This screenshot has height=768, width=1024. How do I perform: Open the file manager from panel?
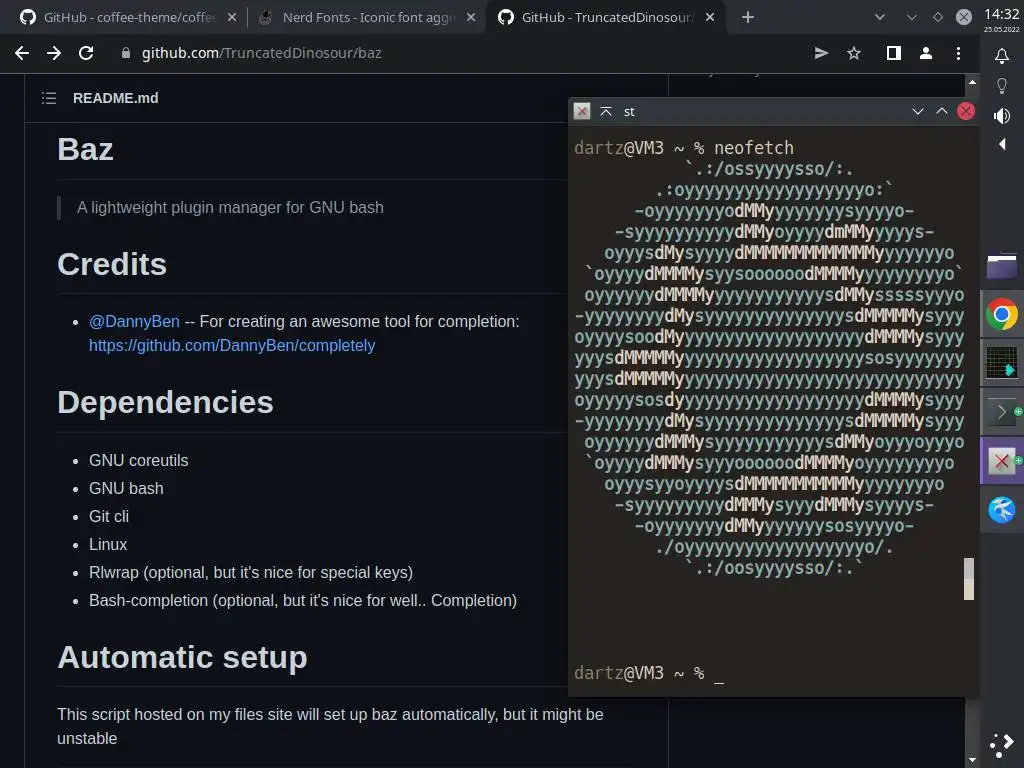pyautogui.click(x=1002, y=266)
